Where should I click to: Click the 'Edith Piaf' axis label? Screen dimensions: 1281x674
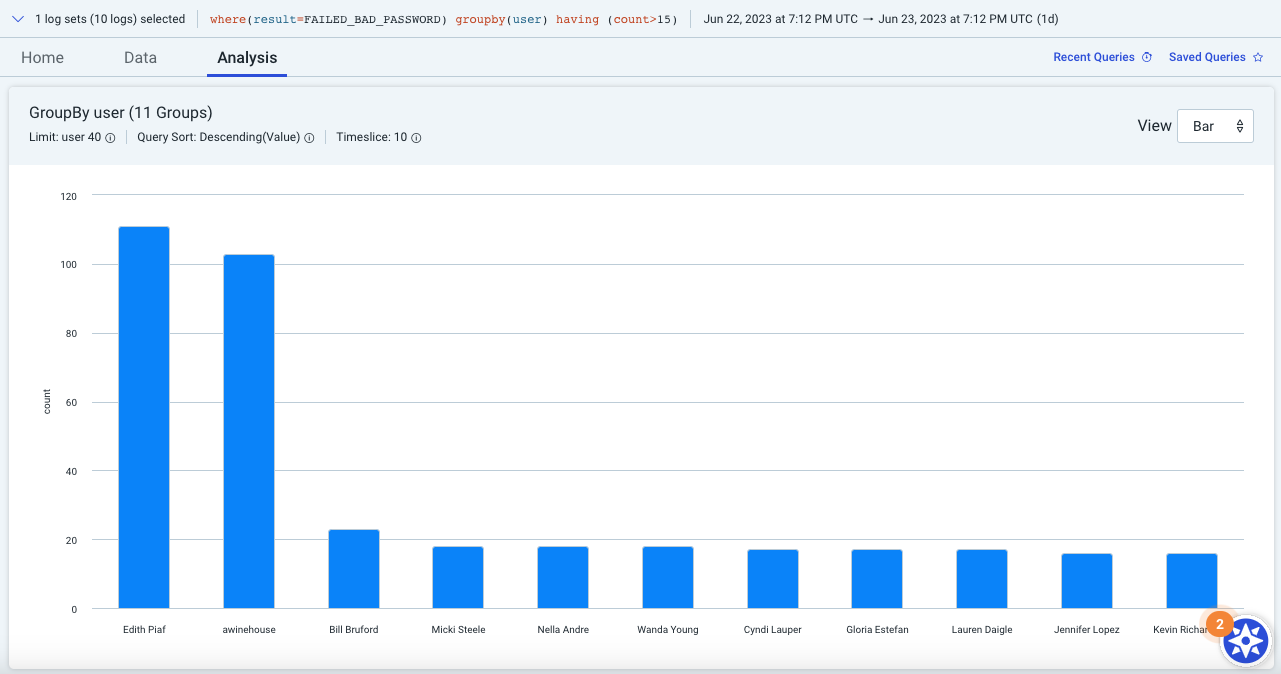(144, 630)
